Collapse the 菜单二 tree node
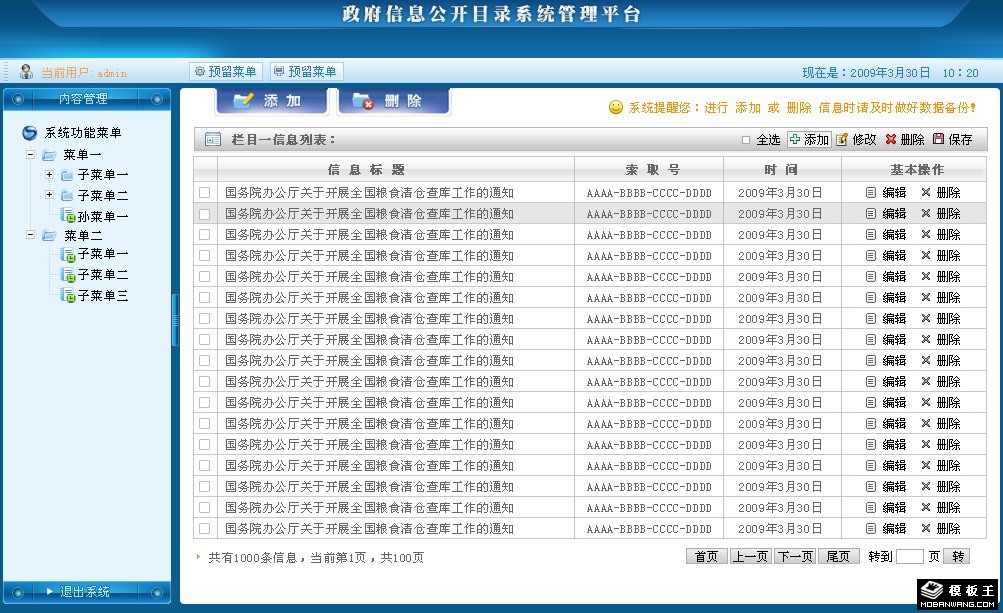This screenshot has height=613, width=1003. click(x=30, y=235)
